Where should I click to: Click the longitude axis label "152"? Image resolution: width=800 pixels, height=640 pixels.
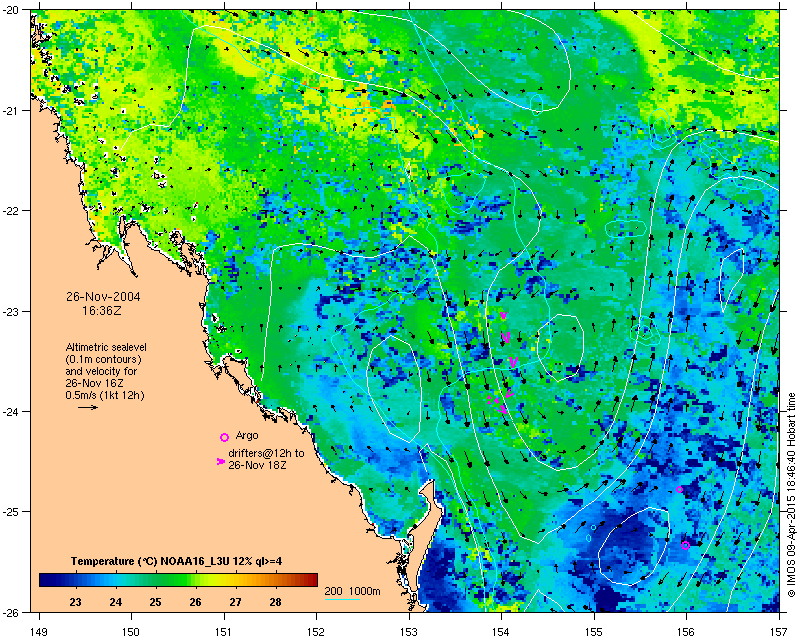click(x=316, y=632)
